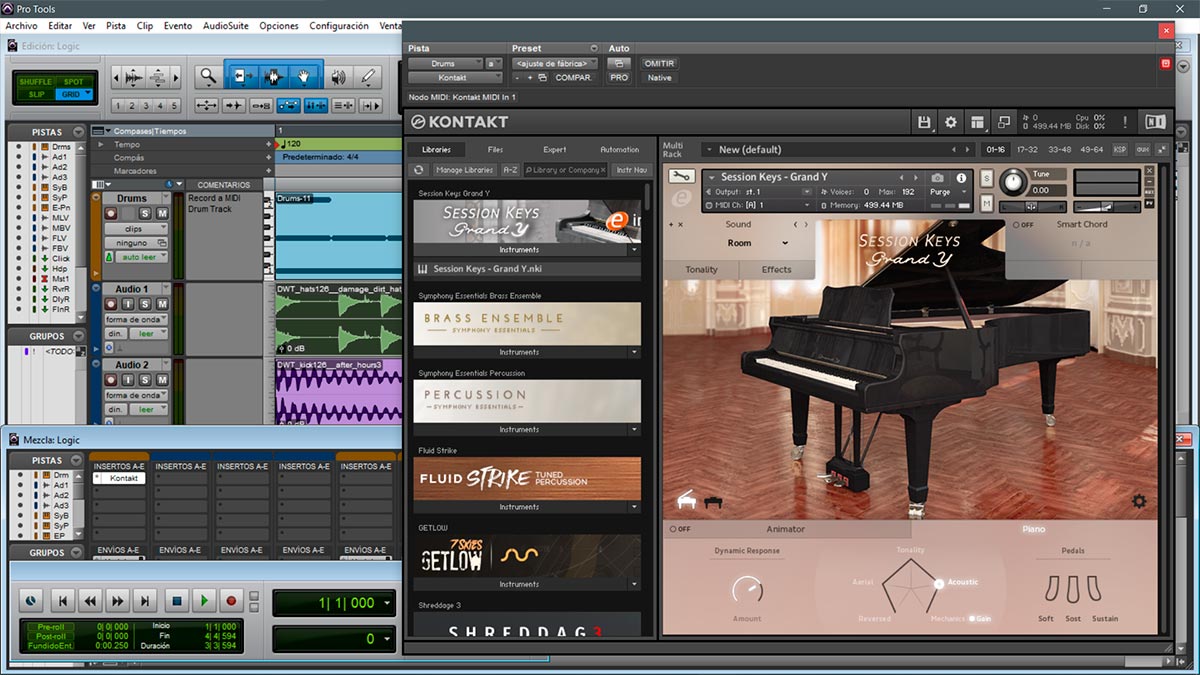Open the Archivo menu

click(x=21, y=26)
